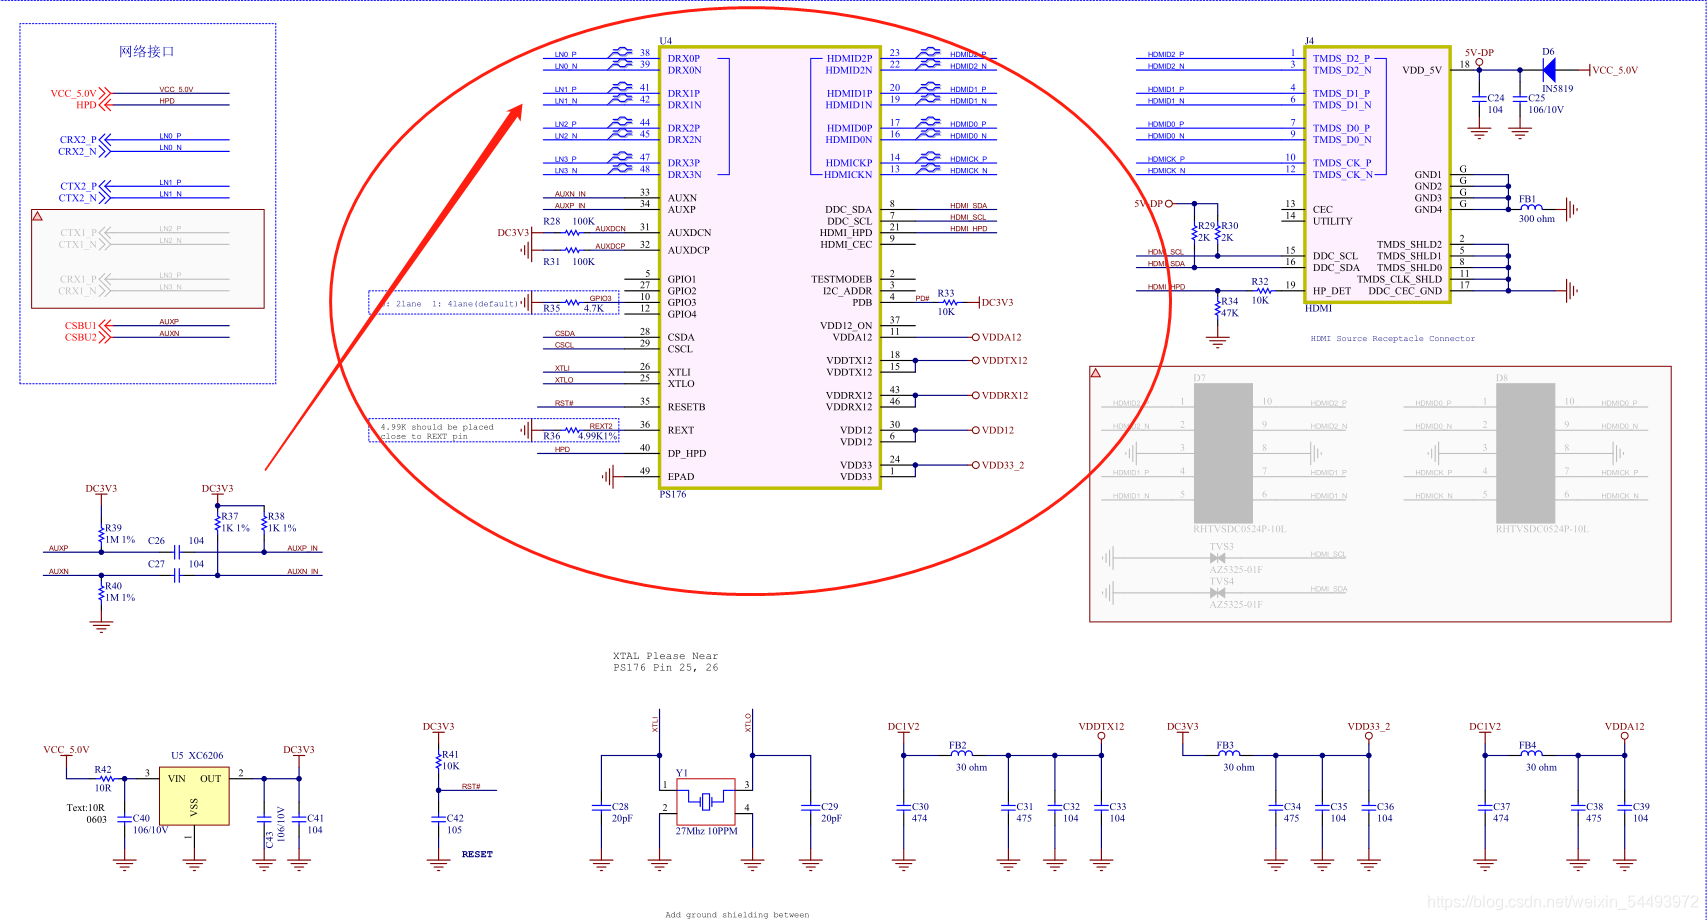Click the ground symbol below R34
Viewport: 1708px width, 920px height.
click(1218, 340)
